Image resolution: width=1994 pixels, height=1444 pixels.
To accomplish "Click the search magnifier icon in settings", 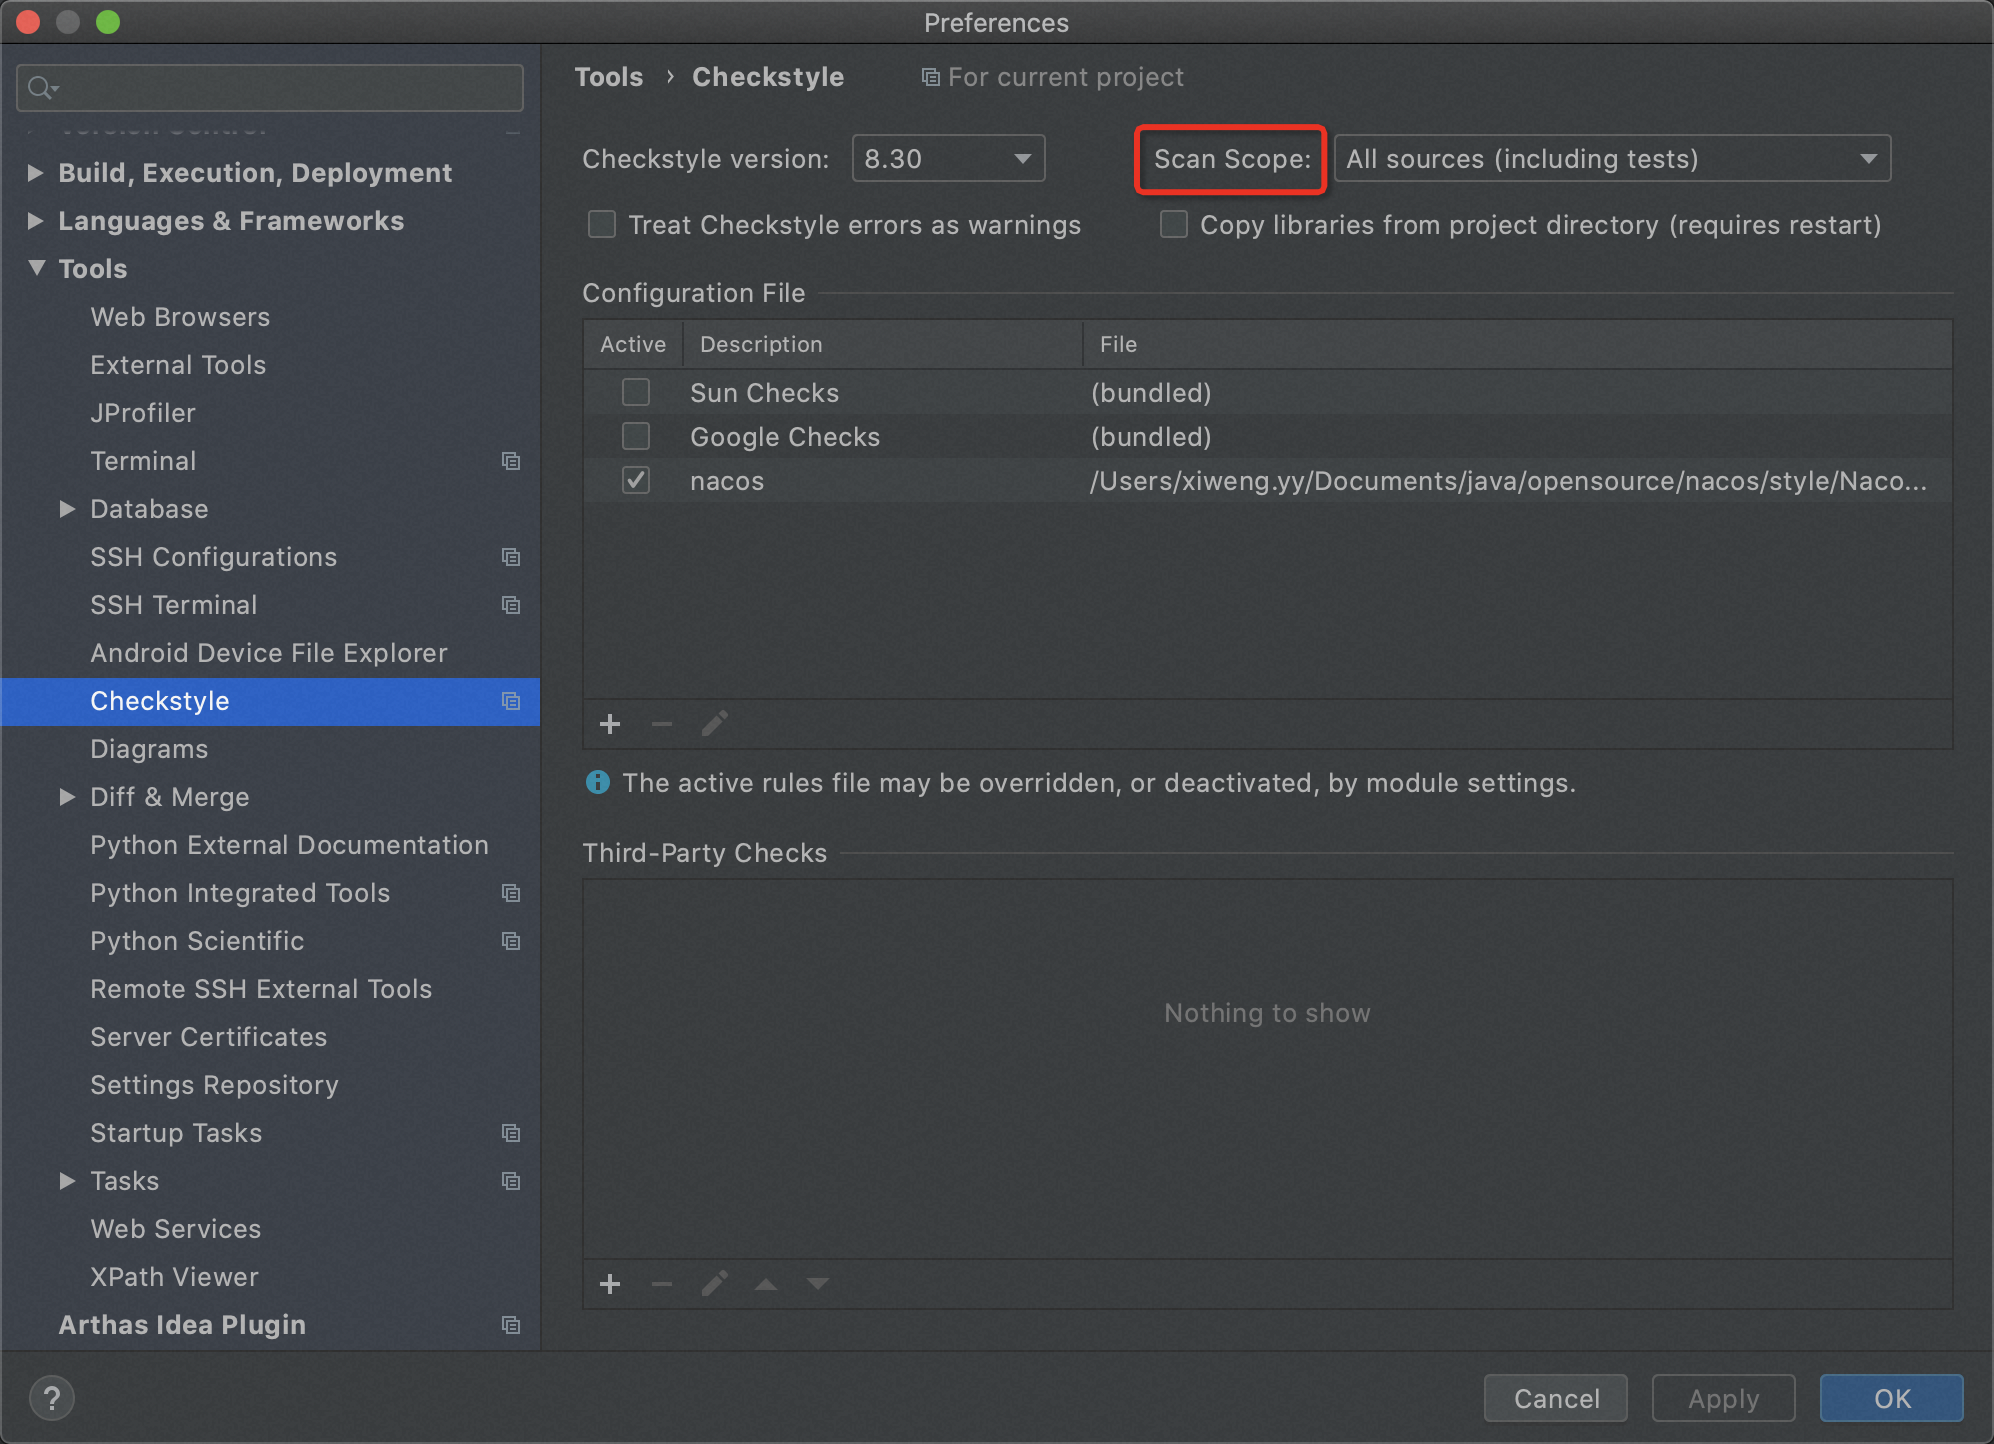I will pyautogui.click(x=41, y=88).
